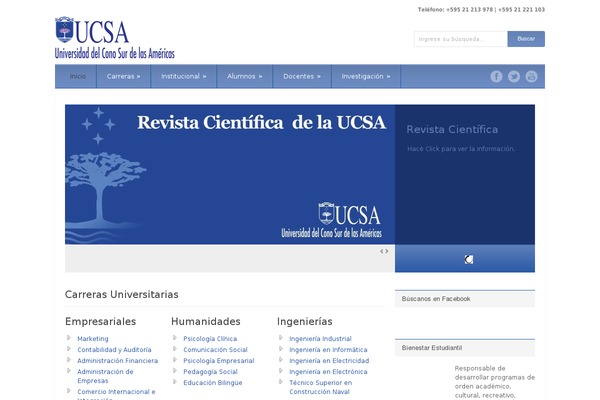Image resolution: width=600 pixels, height=400 pixels.
Task: Click the arrow bullet beside Técnico Superior
Action: tap(281, 382)
